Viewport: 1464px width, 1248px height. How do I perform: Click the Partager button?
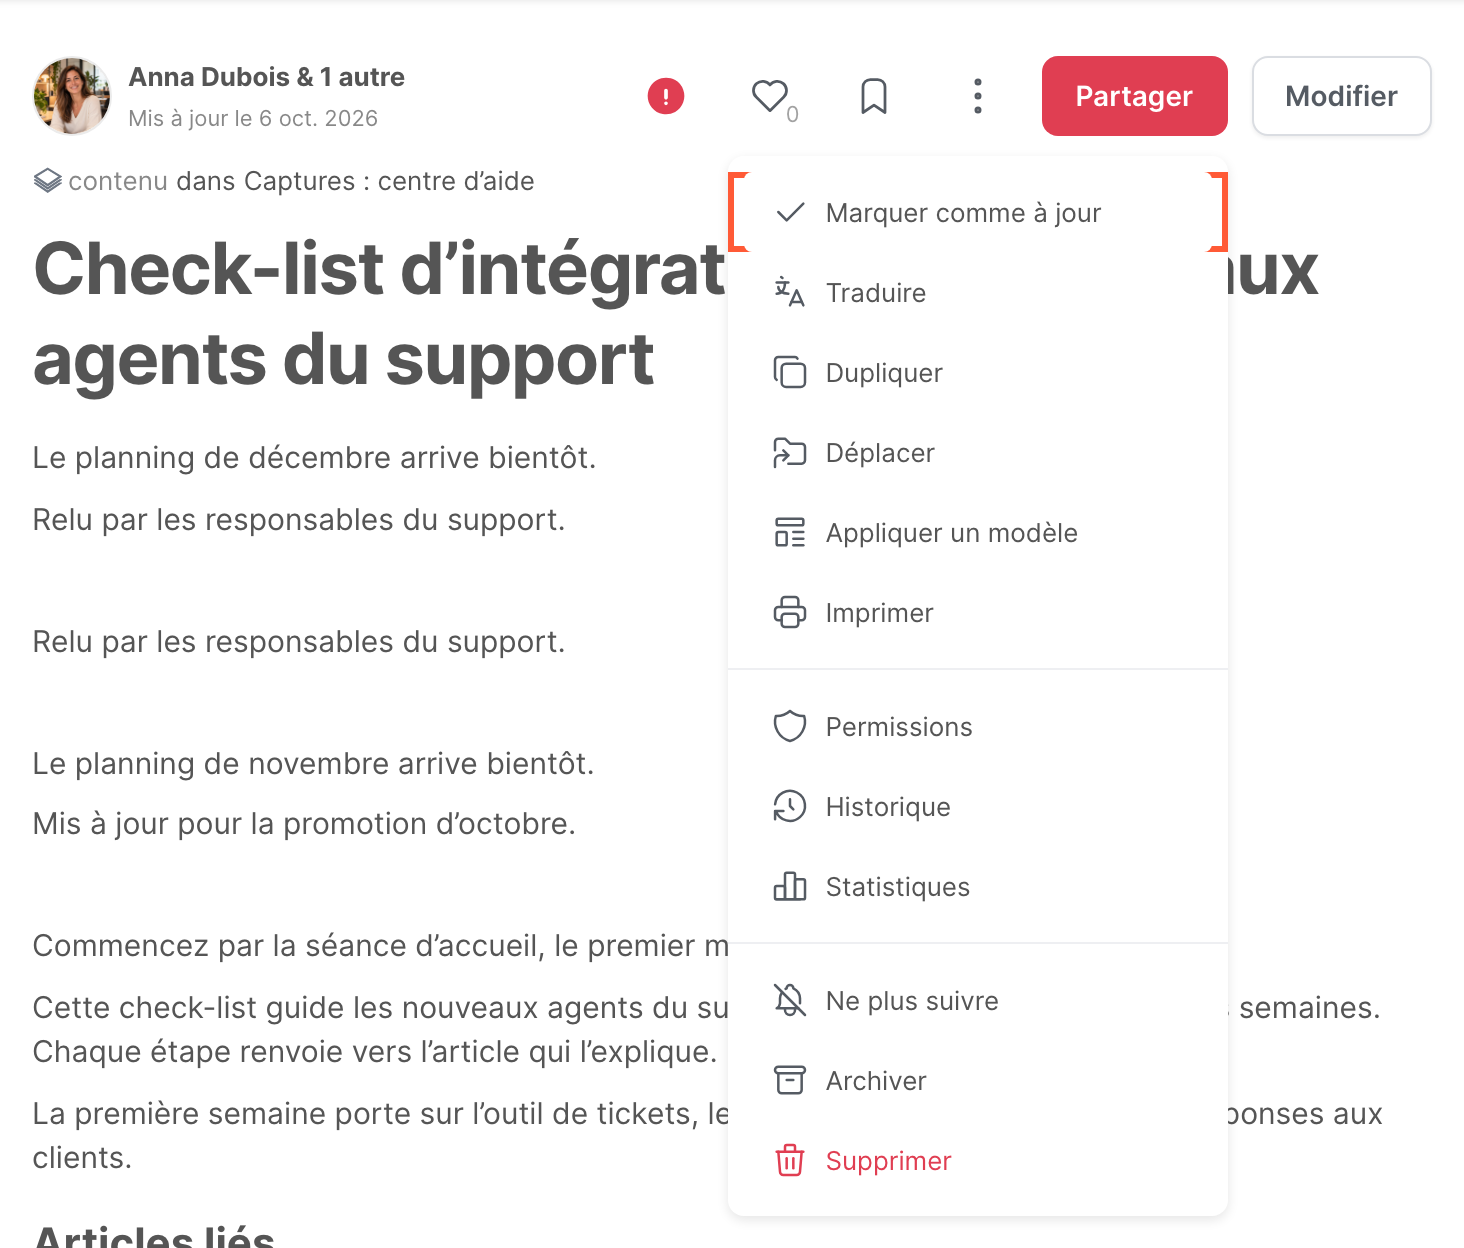[x=1135, y=96]
